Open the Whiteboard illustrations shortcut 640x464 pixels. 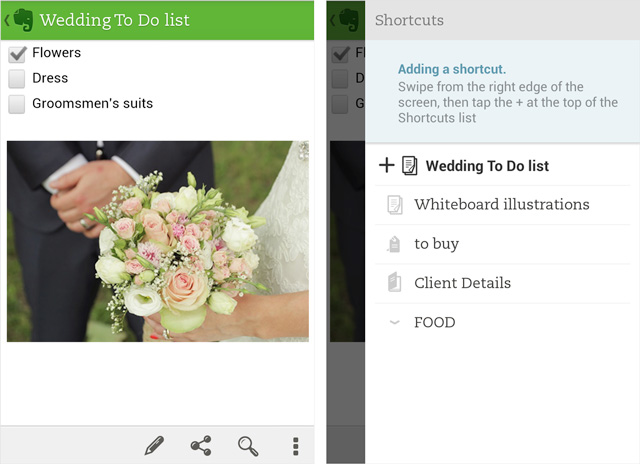point(502,204)
